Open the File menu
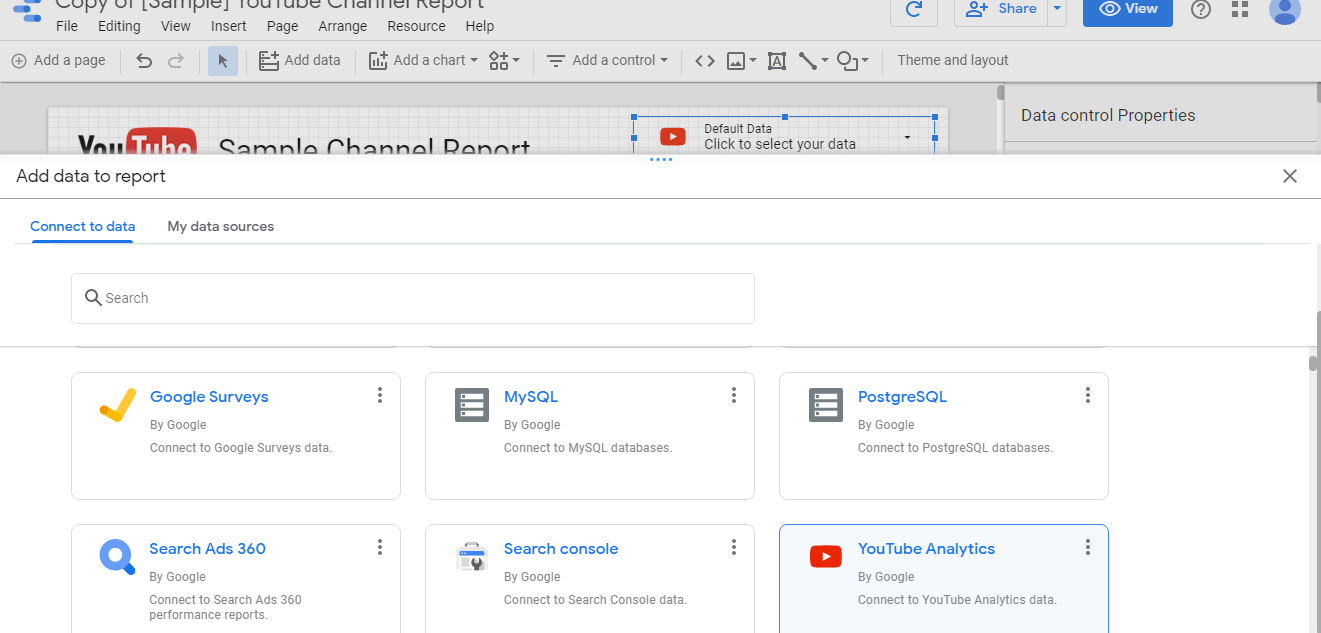Image resolution: width=1321 pixels, height=633 pixels. click(x=67, y=26)
